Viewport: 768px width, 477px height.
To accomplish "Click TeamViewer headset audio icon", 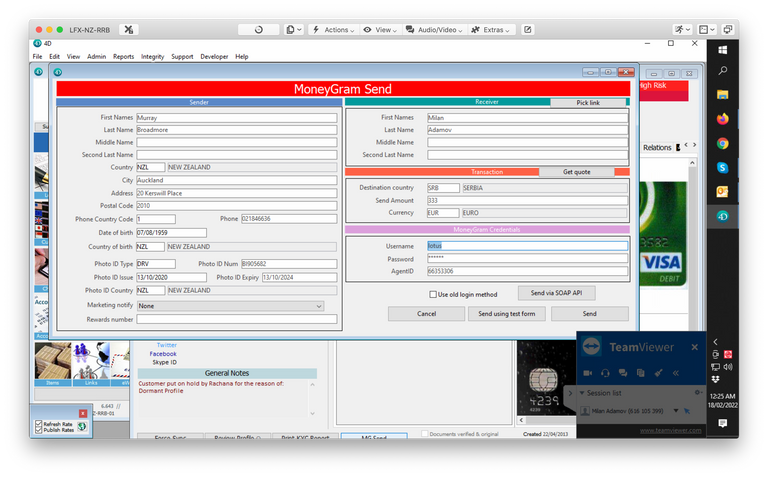I will 605,373.
